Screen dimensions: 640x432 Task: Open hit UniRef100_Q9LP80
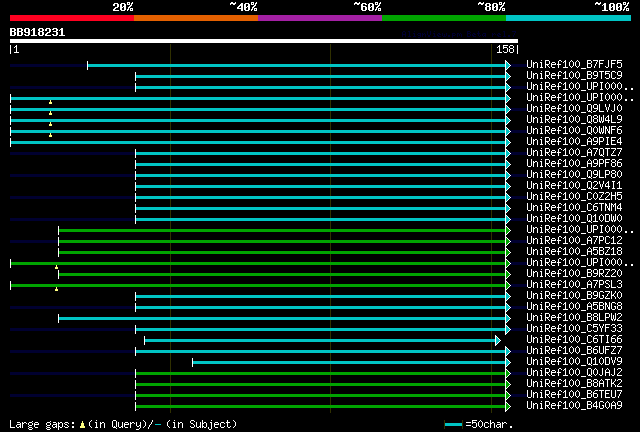pos(574,175)
